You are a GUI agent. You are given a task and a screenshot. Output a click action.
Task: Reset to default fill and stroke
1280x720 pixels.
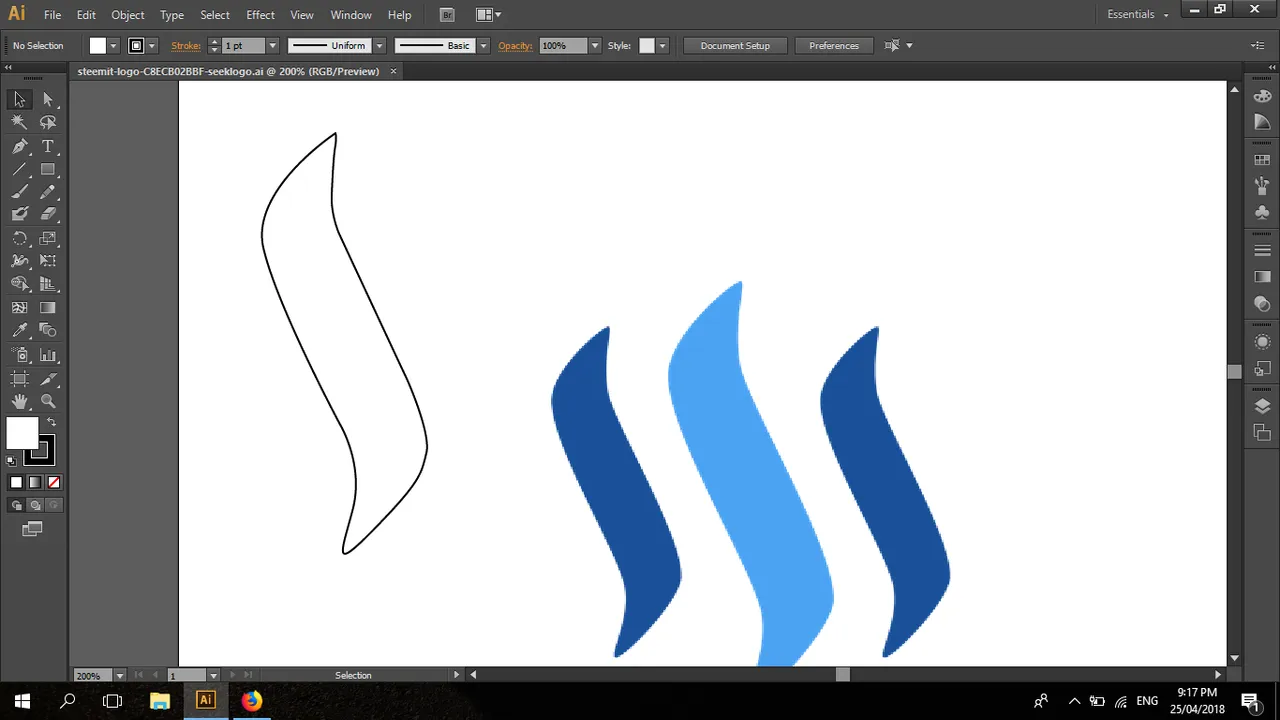12,461
